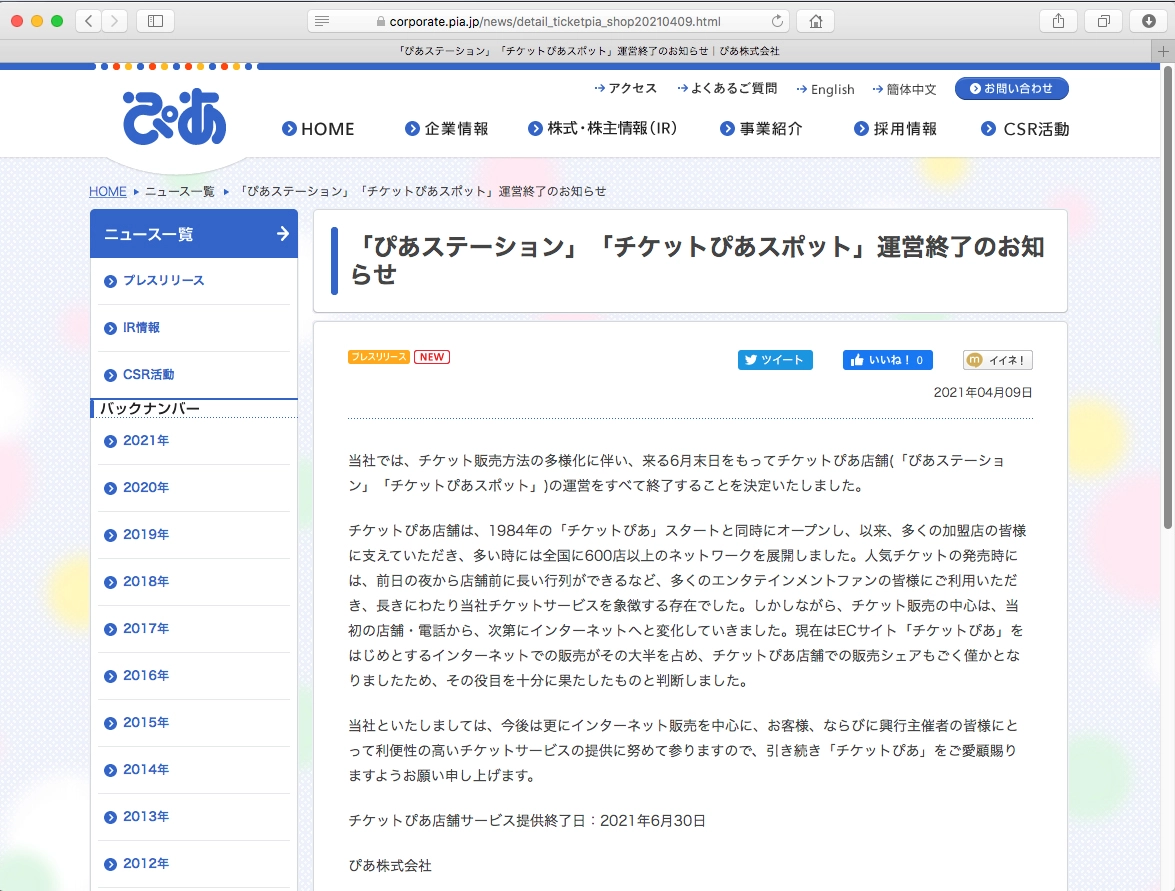Click the Safari back arrow button
The image size is (1175, 891).
click(x=88, y=21)
